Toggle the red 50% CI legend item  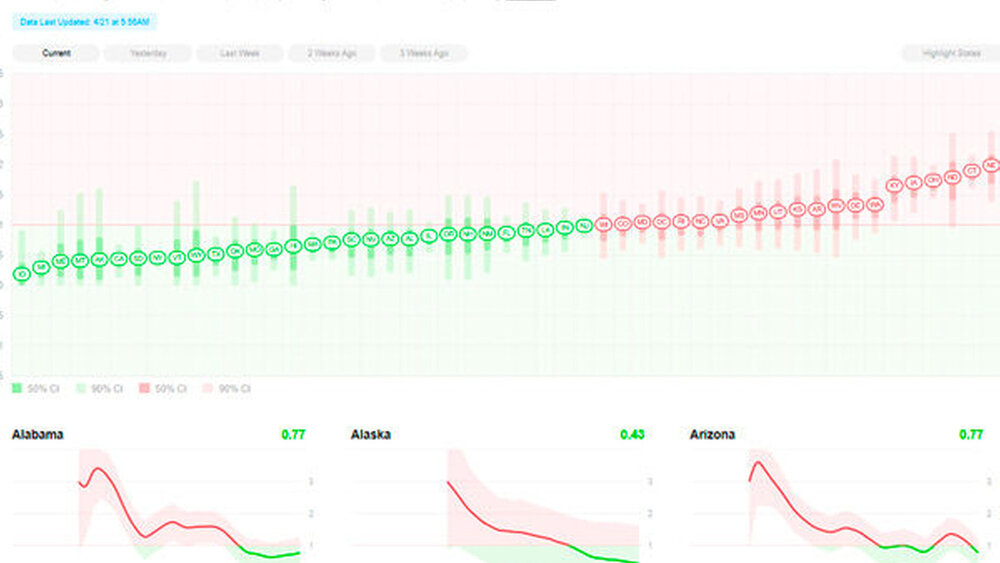click(164, 388)
